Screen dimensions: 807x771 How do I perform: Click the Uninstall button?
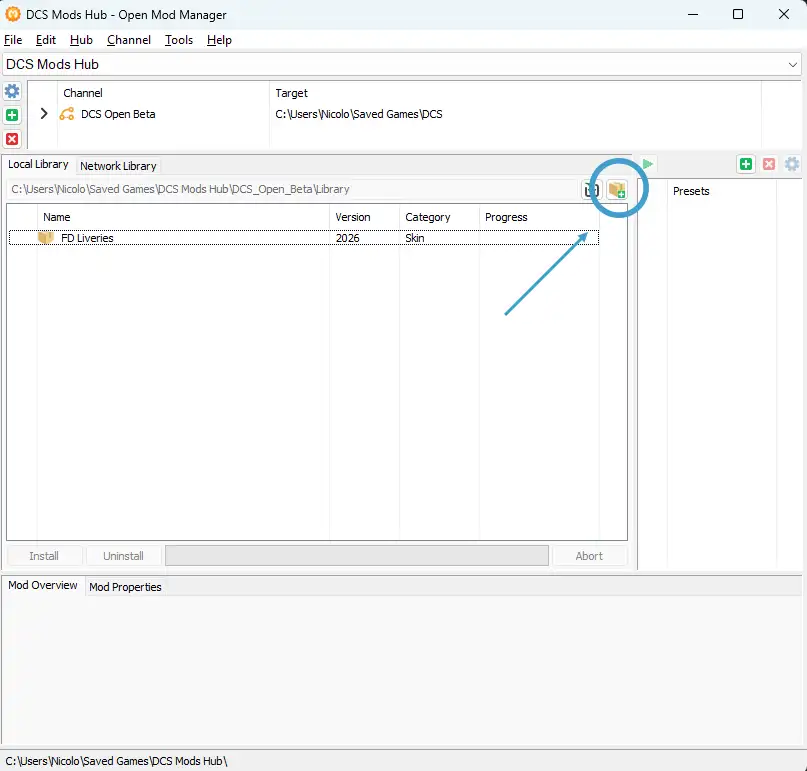click(123, 556)
